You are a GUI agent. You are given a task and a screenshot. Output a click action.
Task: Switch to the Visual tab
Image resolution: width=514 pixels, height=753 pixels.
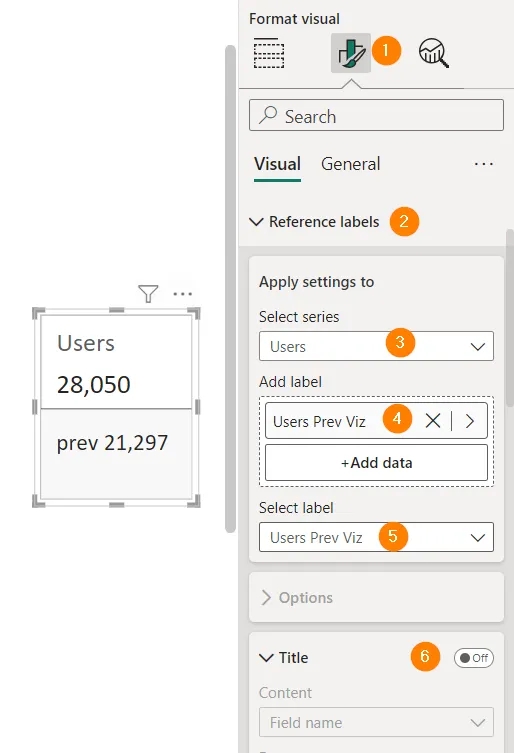coord(277,164)
